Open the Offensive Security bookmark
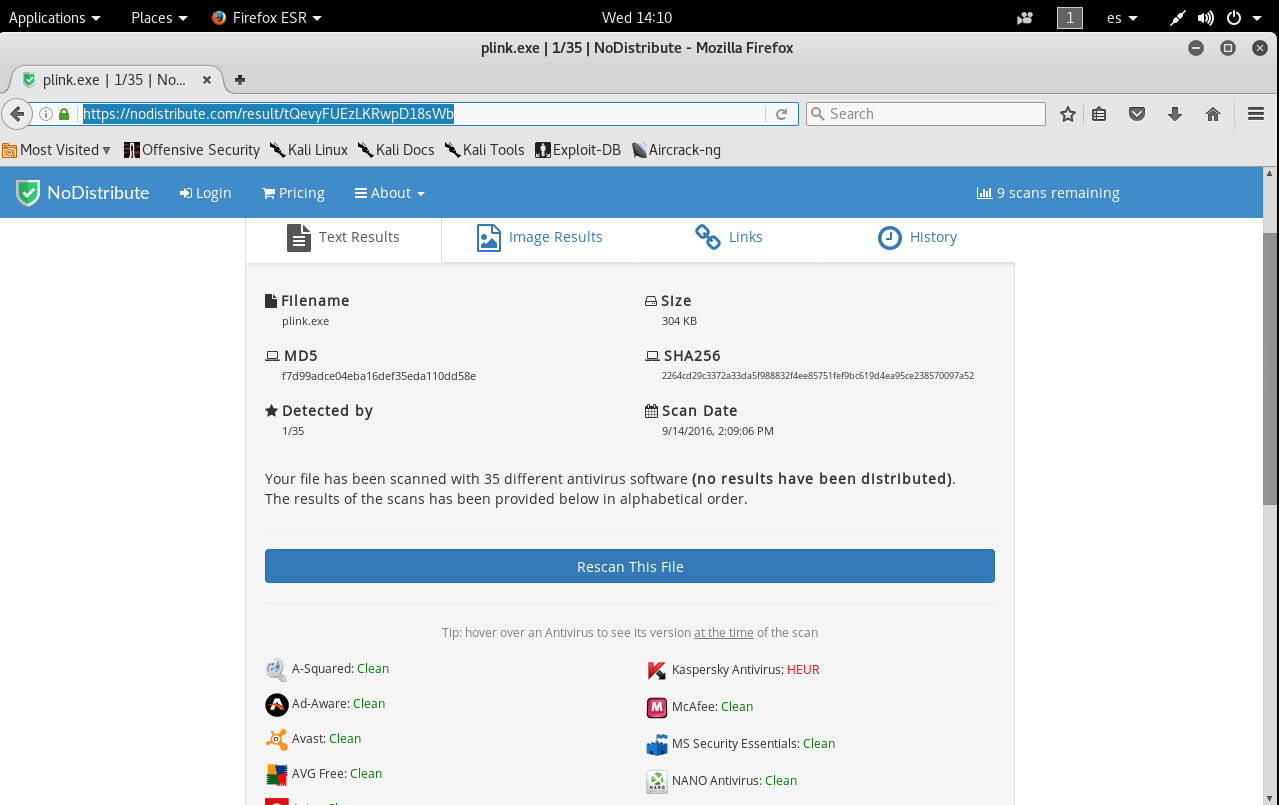The height and width of the screenshot is (805, 1279). tap(192, 150)
